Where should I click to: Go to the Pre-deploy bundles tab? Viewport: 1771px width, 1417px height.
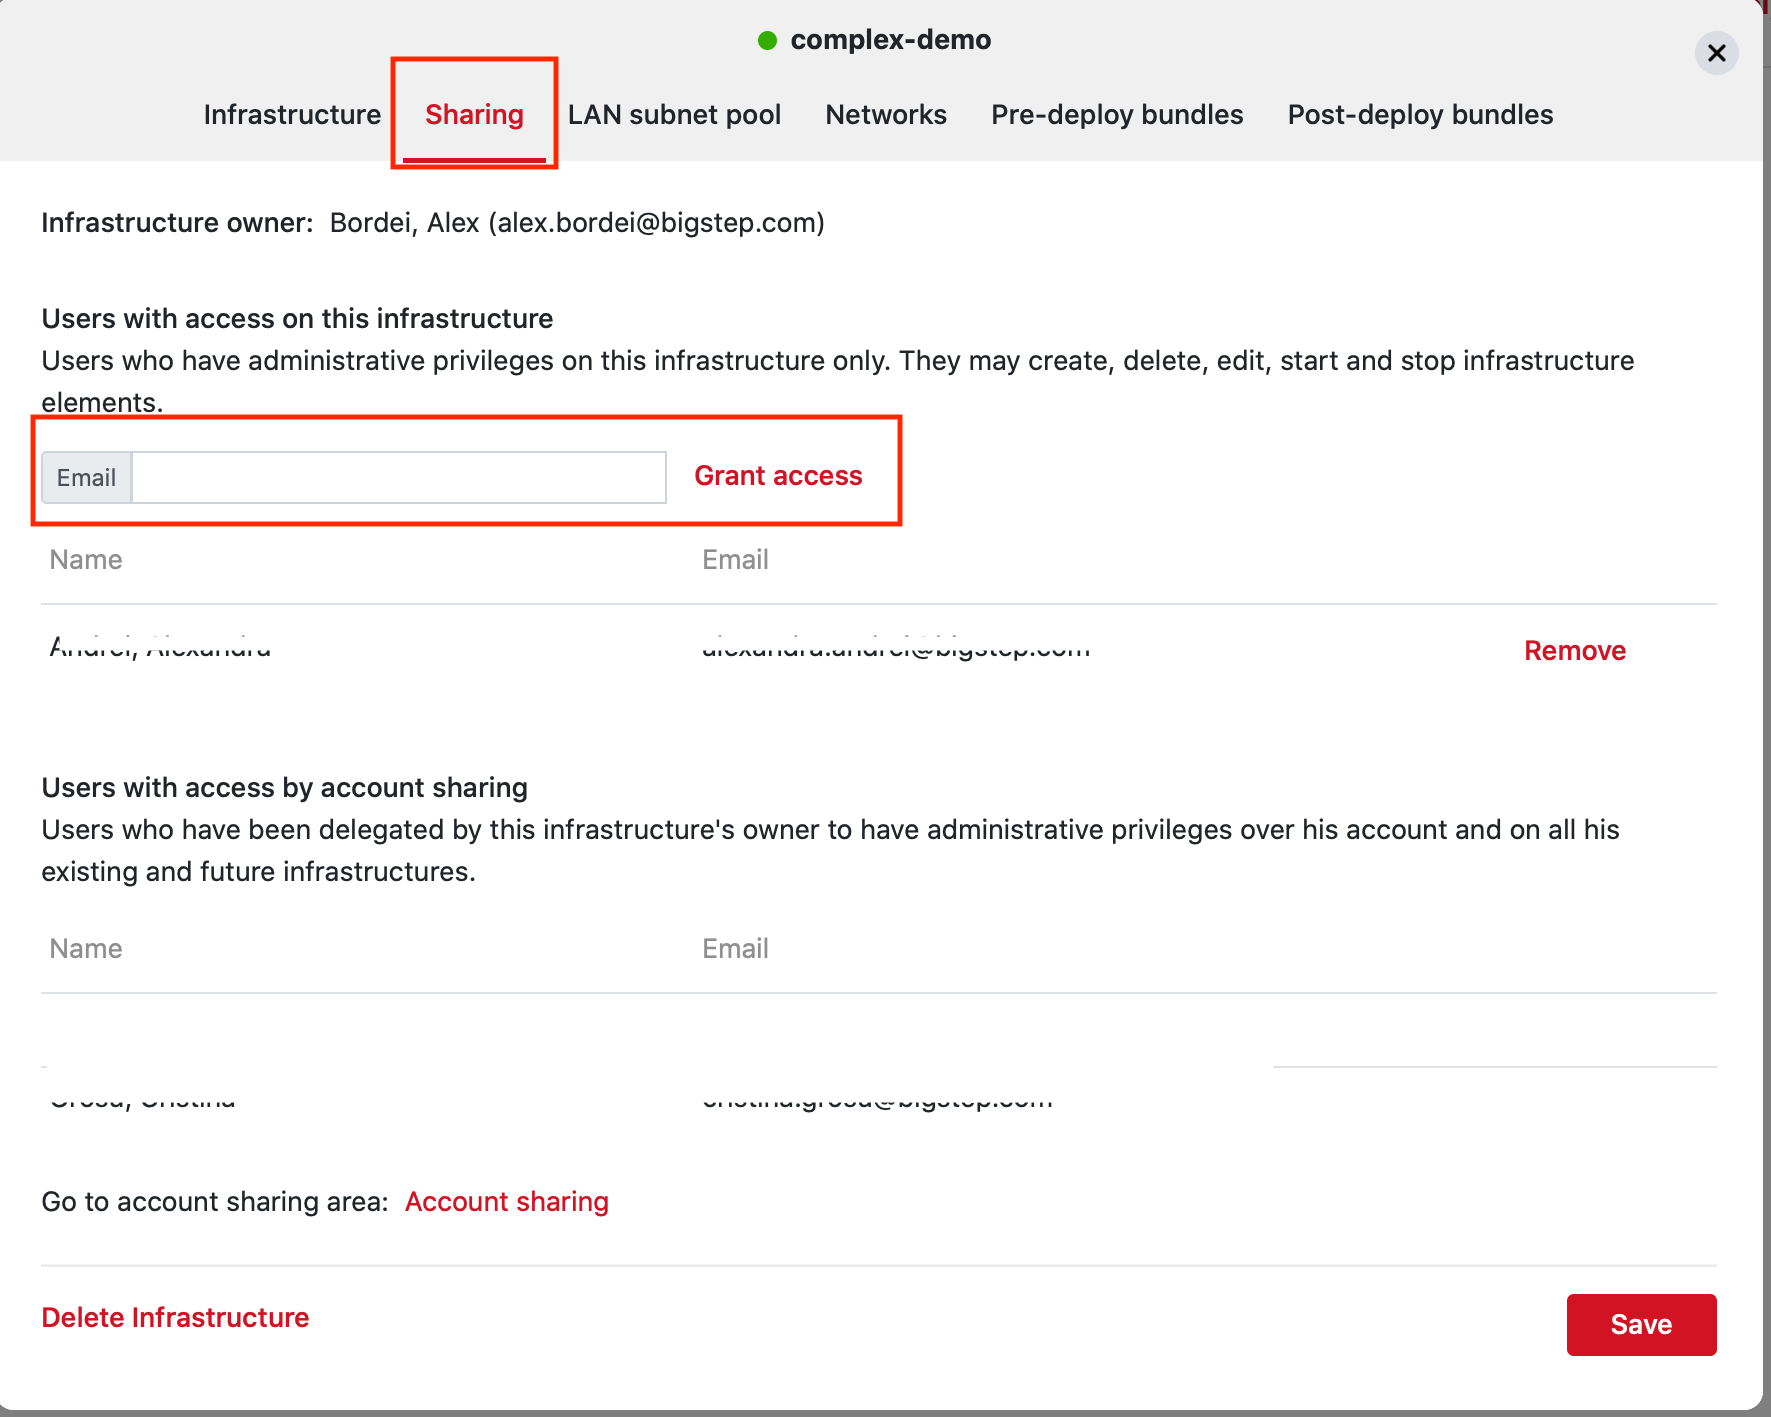point(1117,115)
